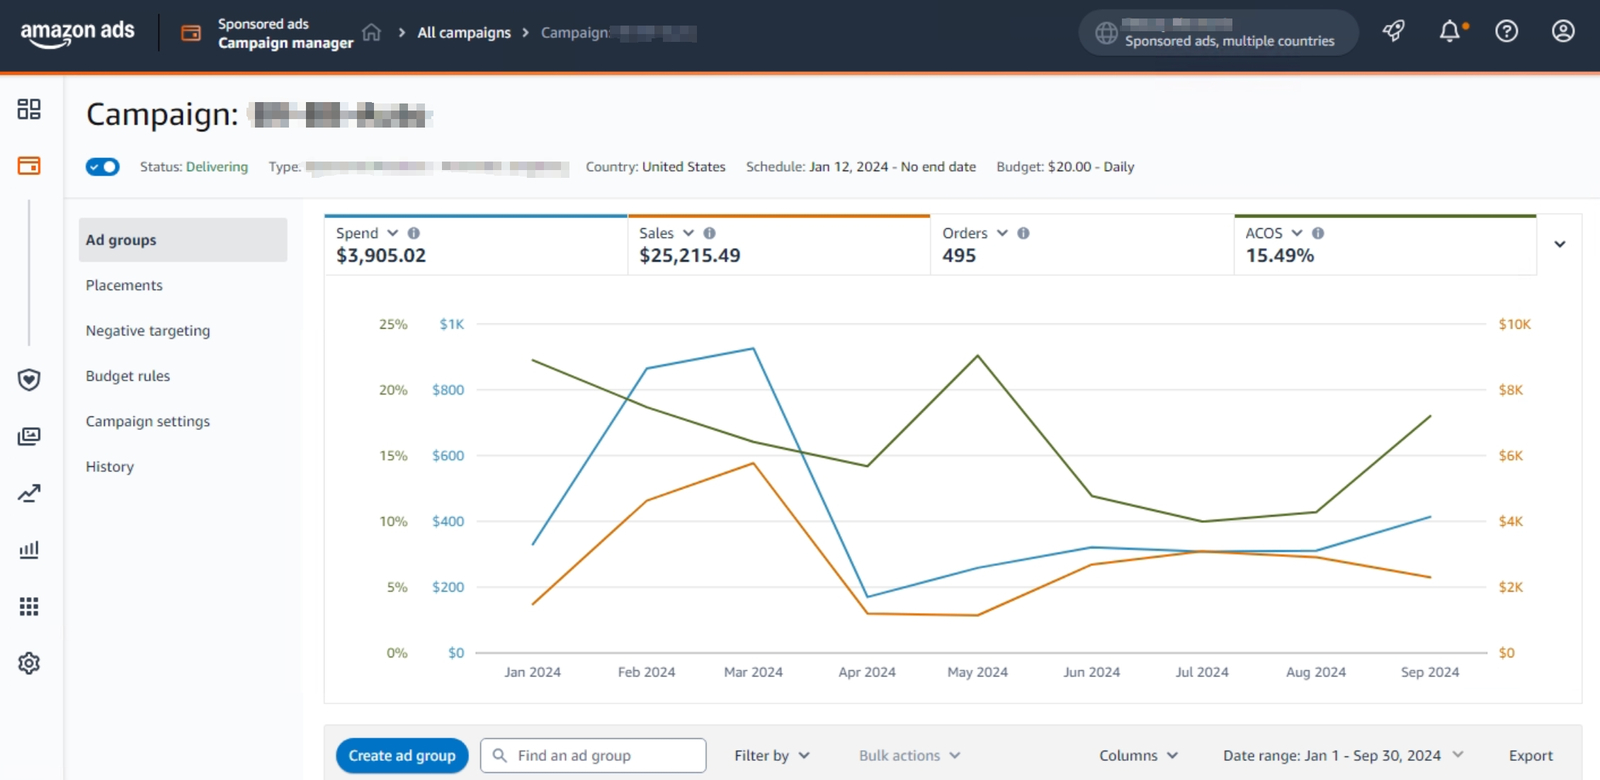Collapse the chart with the chevron
Viewport: 1600px width, 780px height.
1559,244
